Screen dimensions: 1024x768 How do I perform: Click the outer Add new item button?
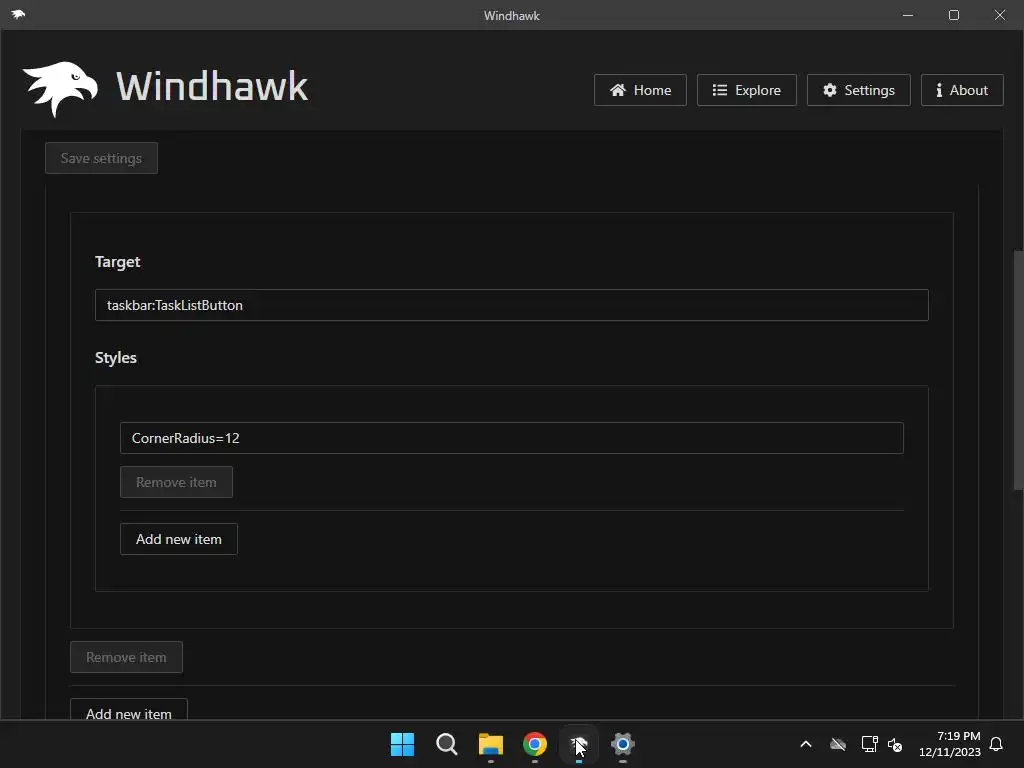pos(129,711)
